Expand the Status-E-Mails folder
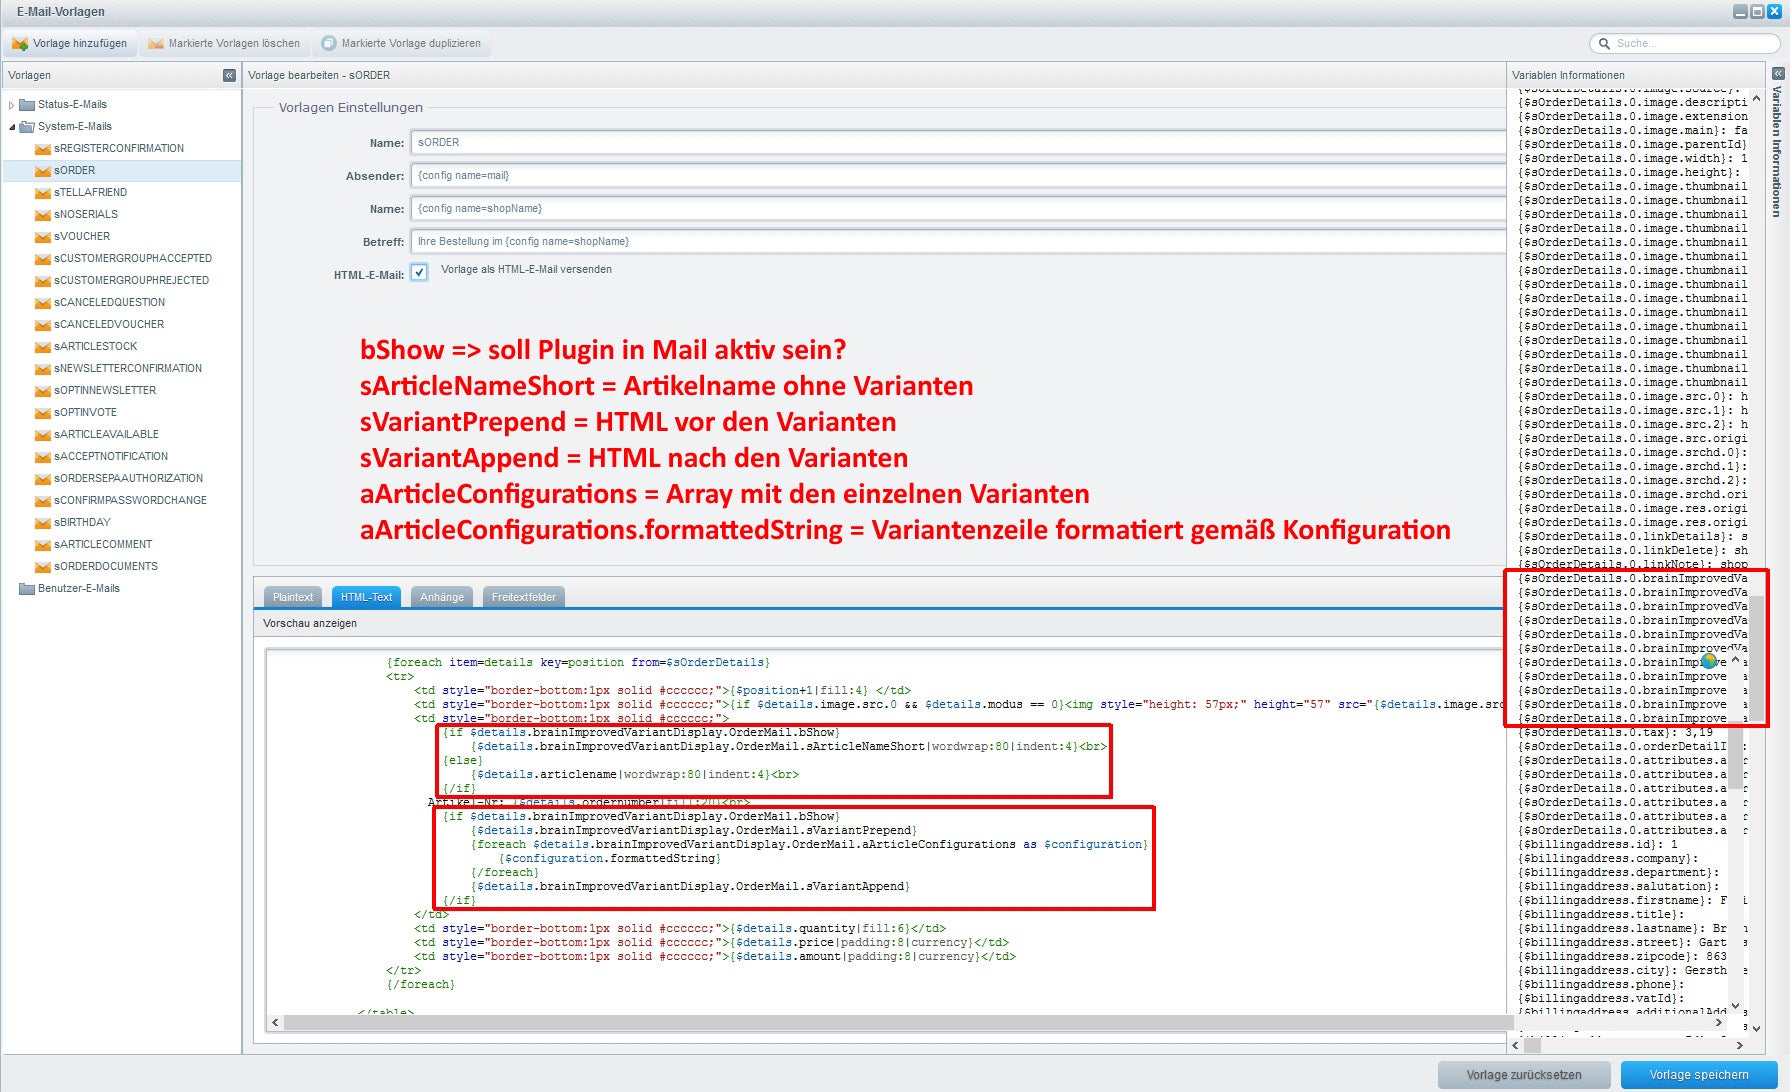The image size is (1790, 1092). coord(11,105)
